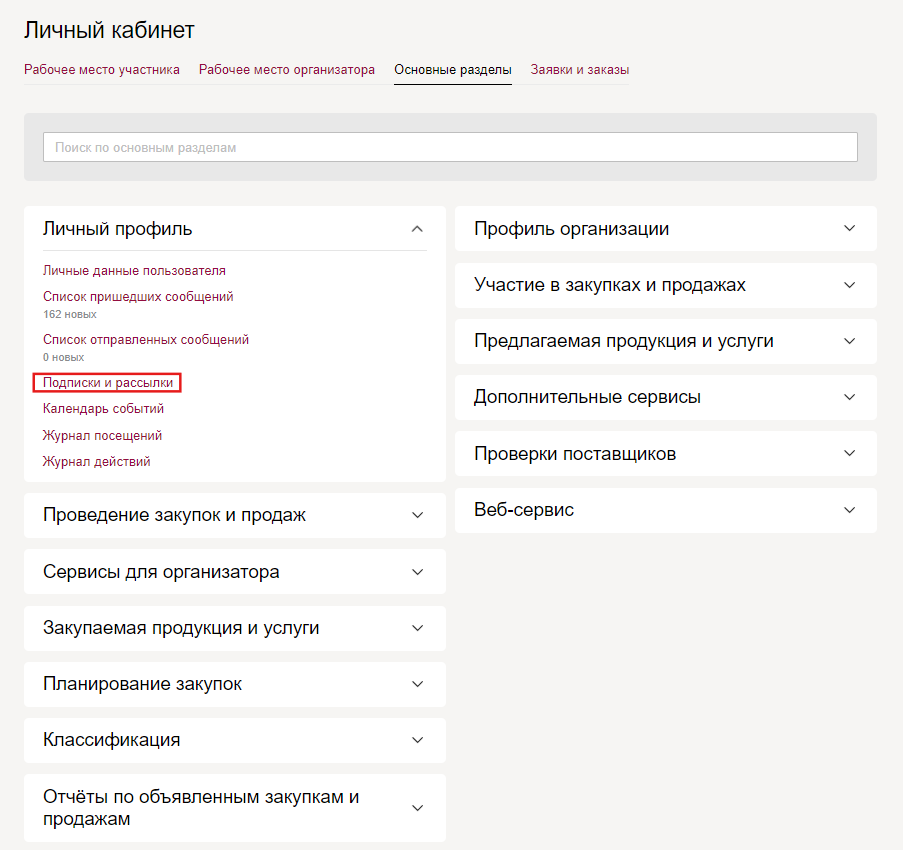Expand Предлагаемая продукция и услуги section
Viewport: 903px width, 850px height.
[849, 341]
